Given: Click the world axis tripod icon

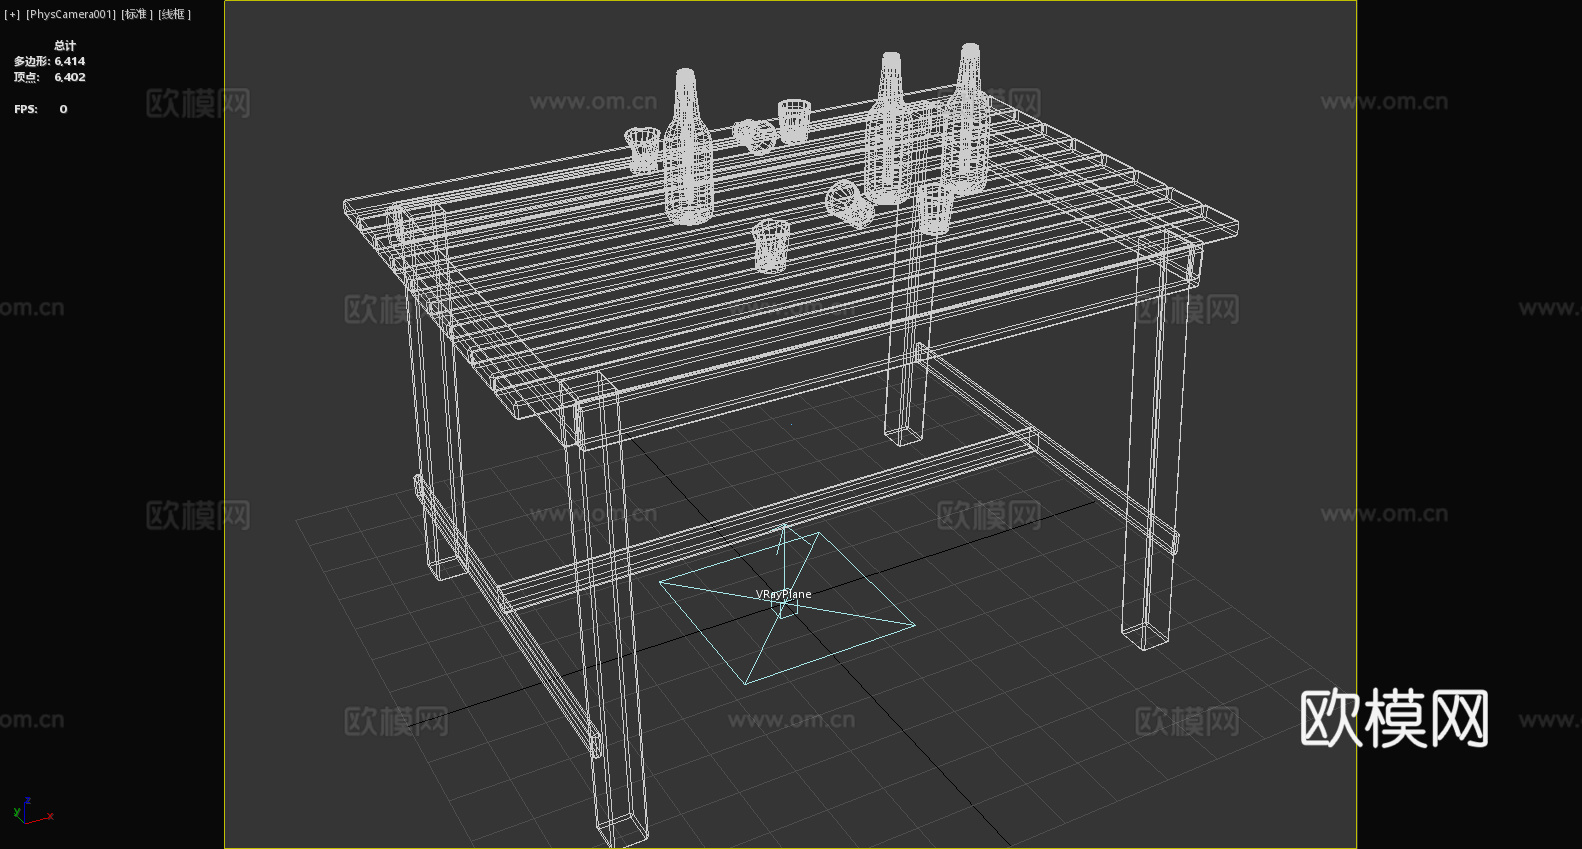Looking at the screenshot, I should tap(32, 811).
